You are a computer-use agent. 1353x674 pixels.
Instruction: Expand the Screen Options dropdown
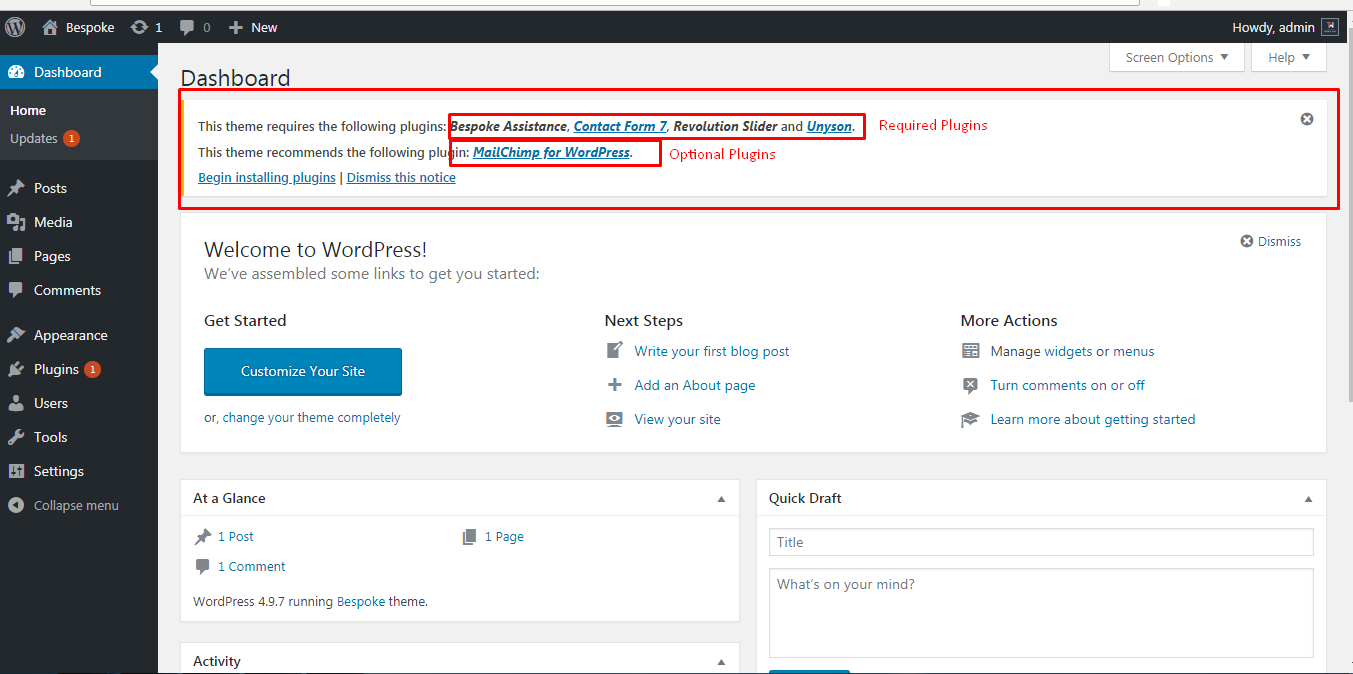point(1177,58)
